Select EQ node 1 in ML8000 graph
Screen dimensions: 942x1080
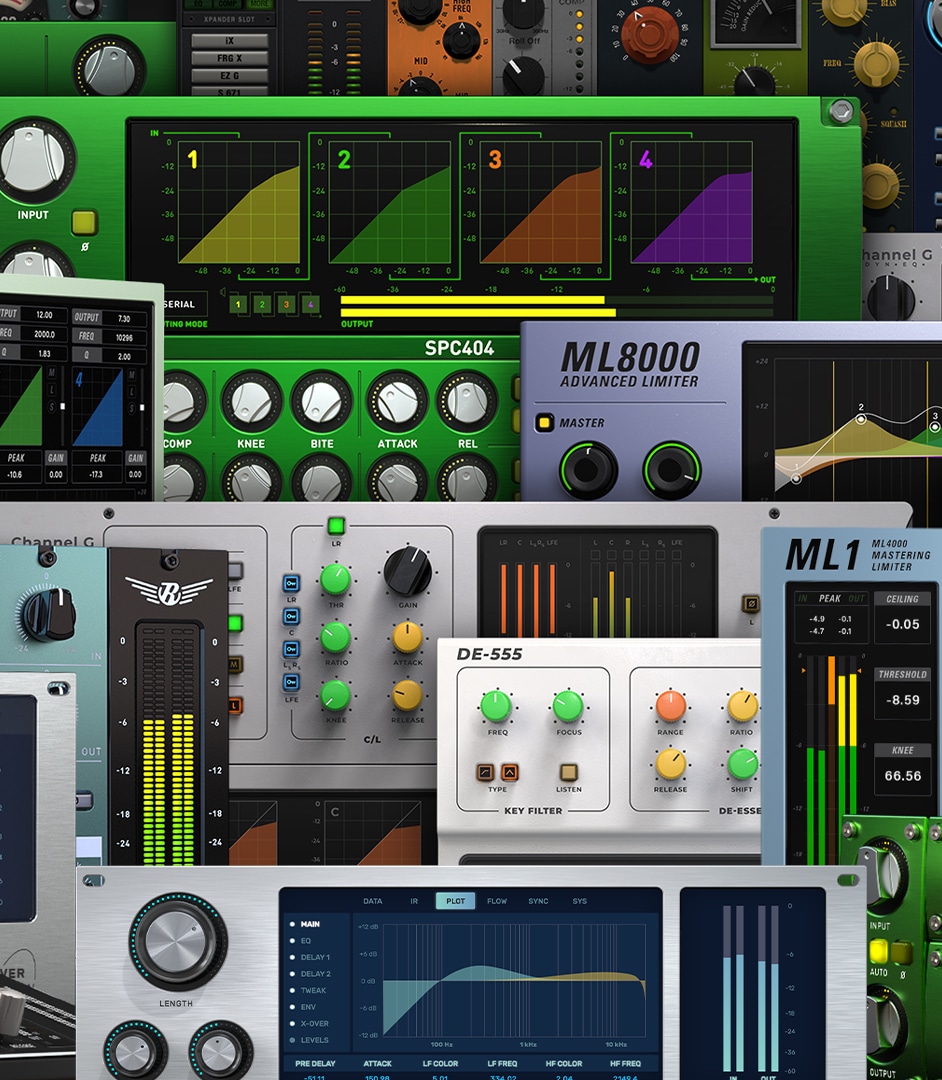[x=796, y=478]
